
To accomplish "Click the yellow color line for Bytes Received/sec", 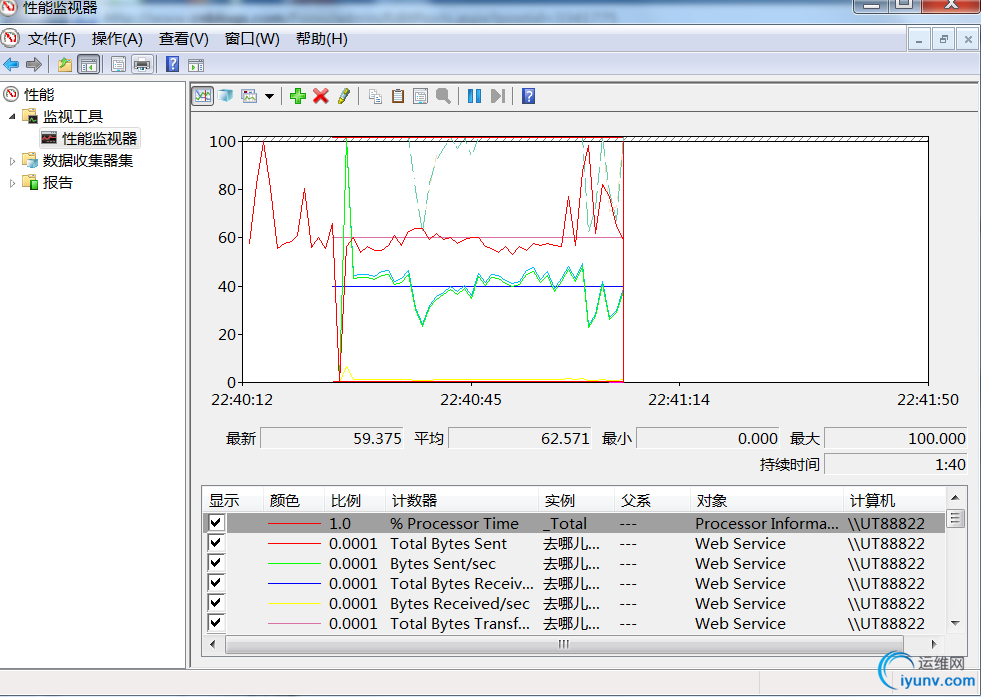I will click(x=294, y=604).
